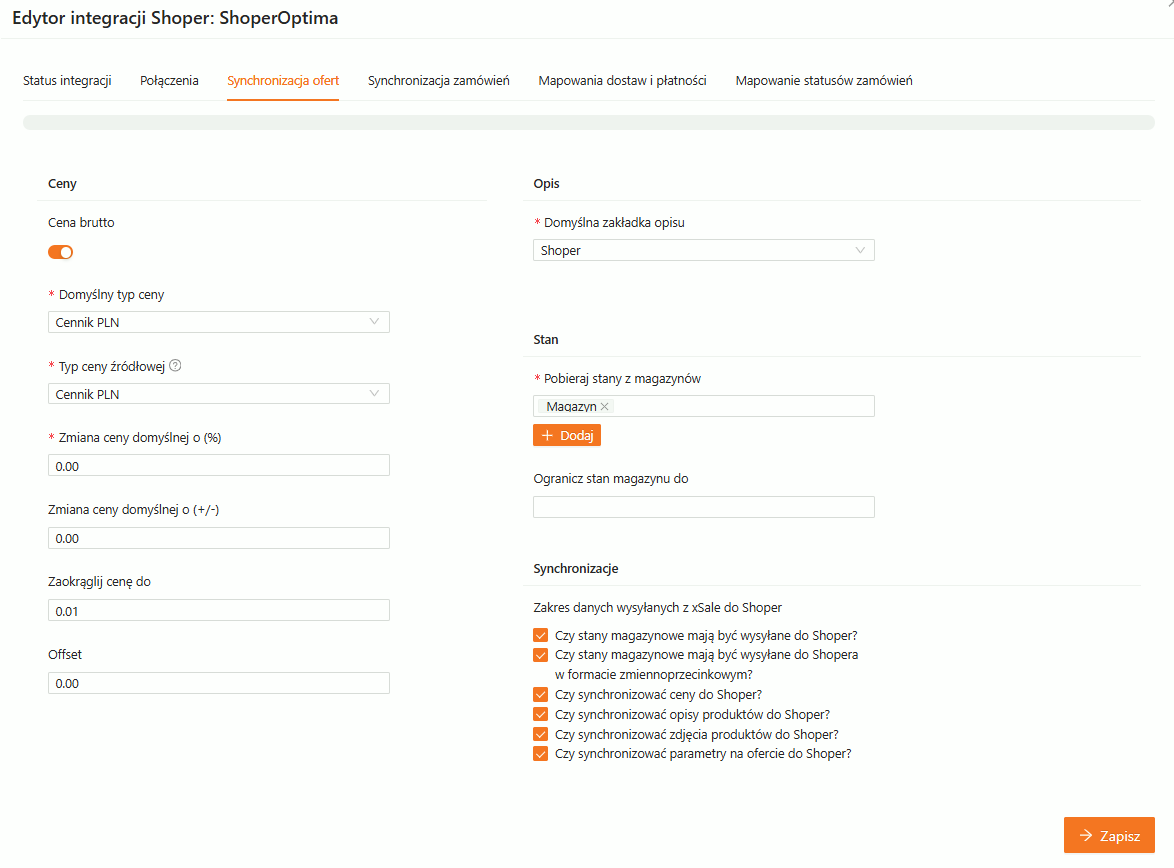The image size is (1174, 868).
Task: Open the Domyślny typ ceny dropdown
Action: (x=218, y=322)
